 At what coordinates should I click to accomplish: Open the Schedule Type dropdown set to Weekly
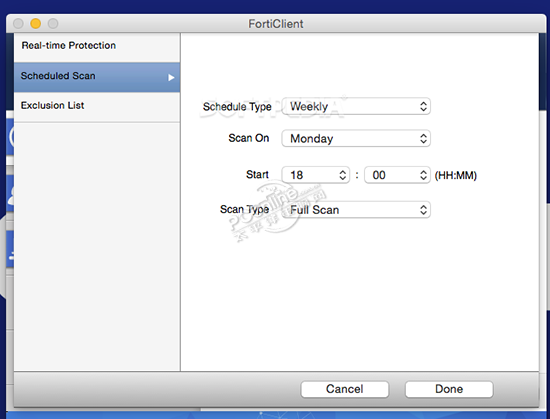tap(356, 106)
